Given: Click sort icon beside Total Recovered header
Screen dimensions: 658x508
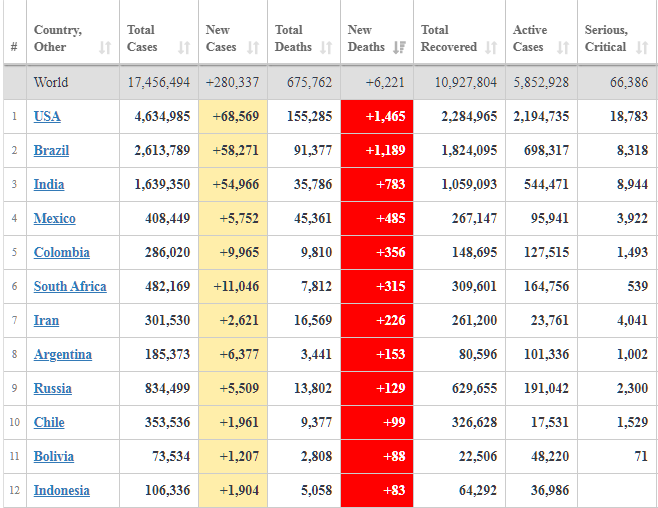Looking at the screenshot, I should (x=491, y=47).
